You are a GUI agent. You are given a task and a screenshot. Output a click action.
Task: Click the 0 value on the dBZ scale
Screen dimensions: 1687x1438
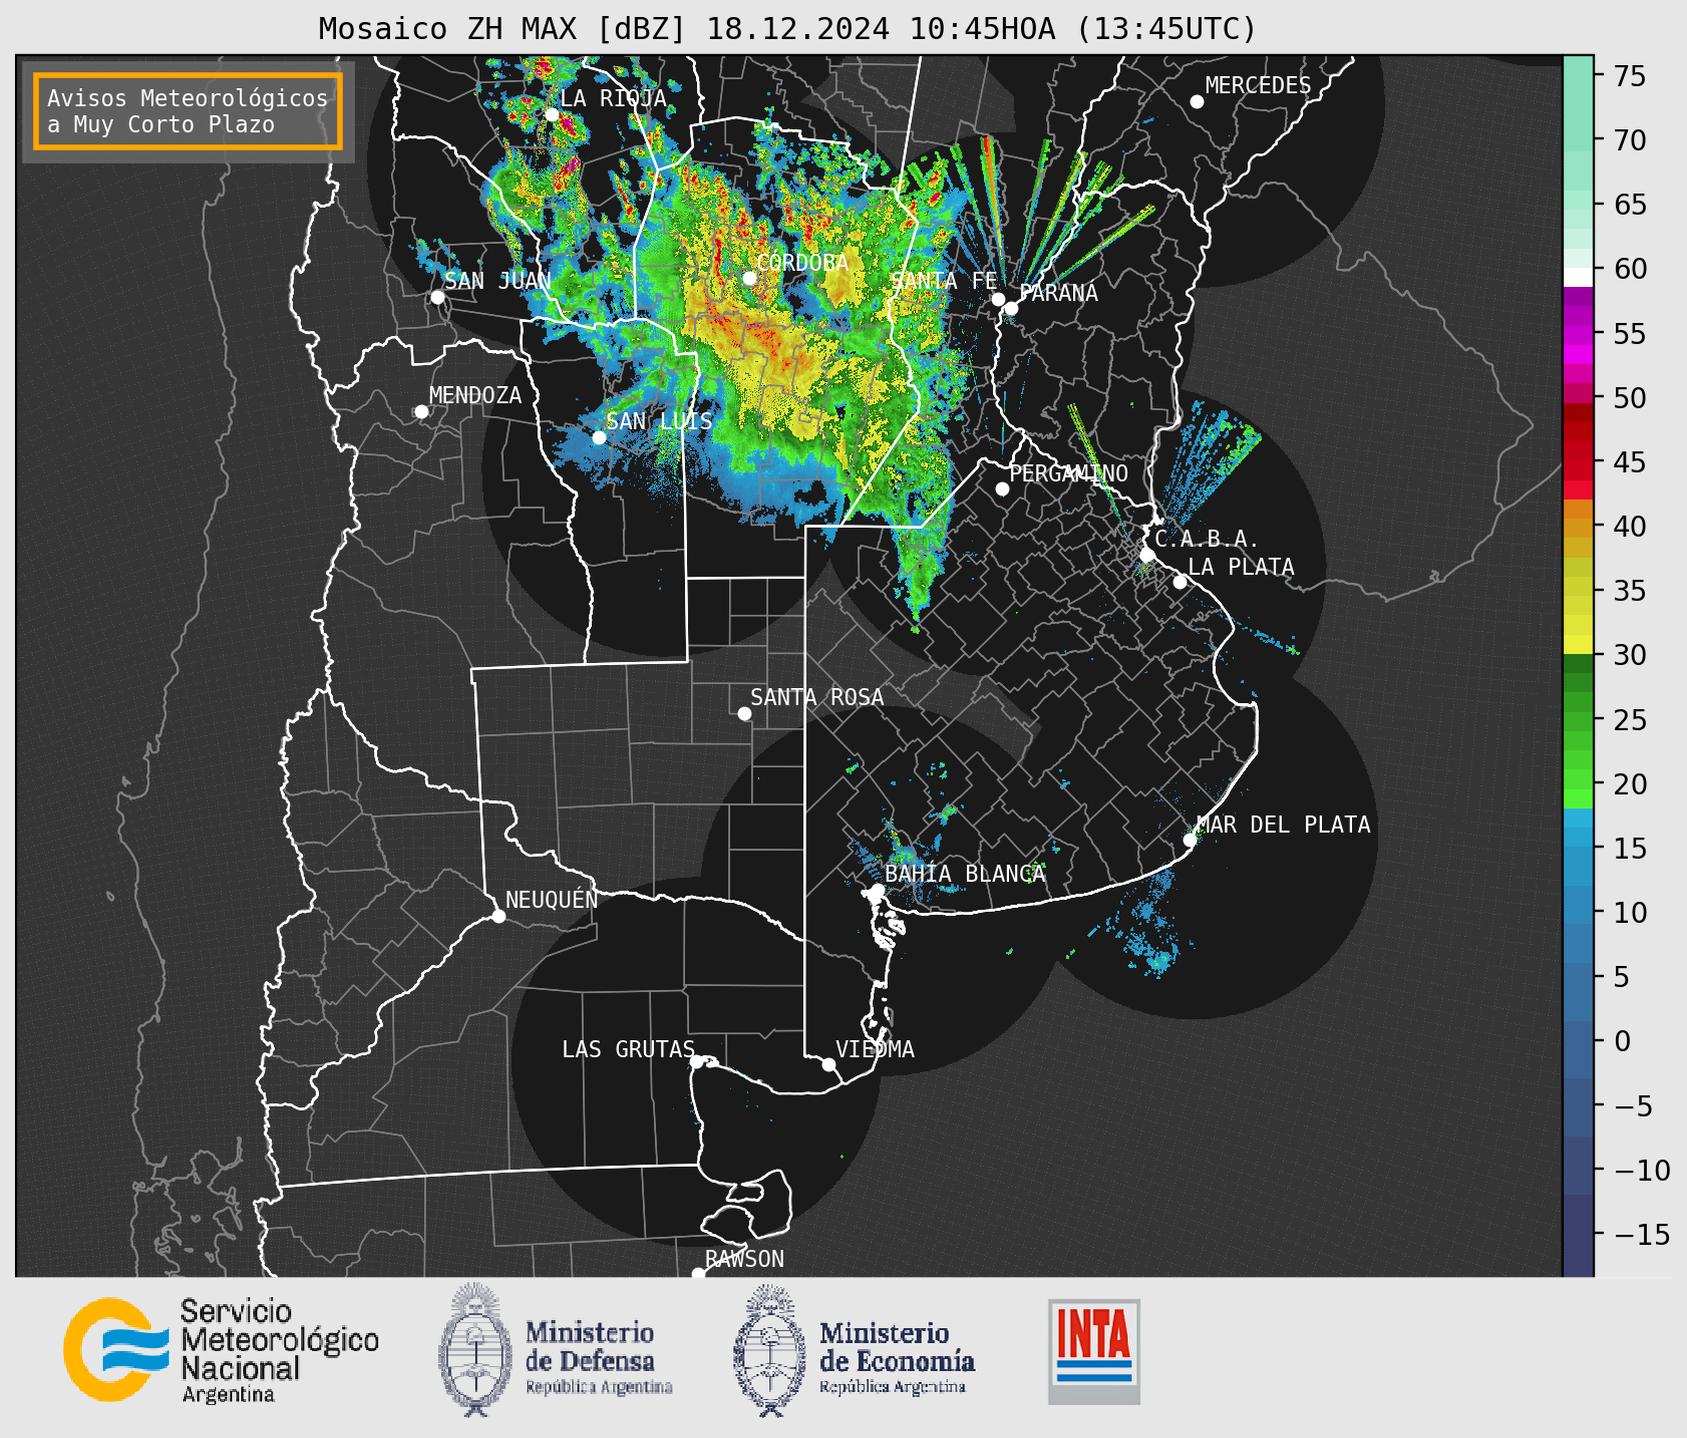[1621, 1041]
